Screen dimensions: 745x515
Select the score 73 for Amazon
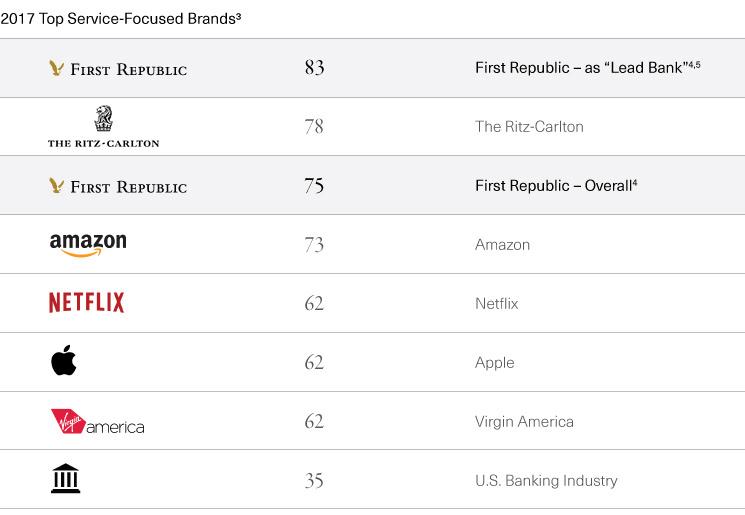314,245
